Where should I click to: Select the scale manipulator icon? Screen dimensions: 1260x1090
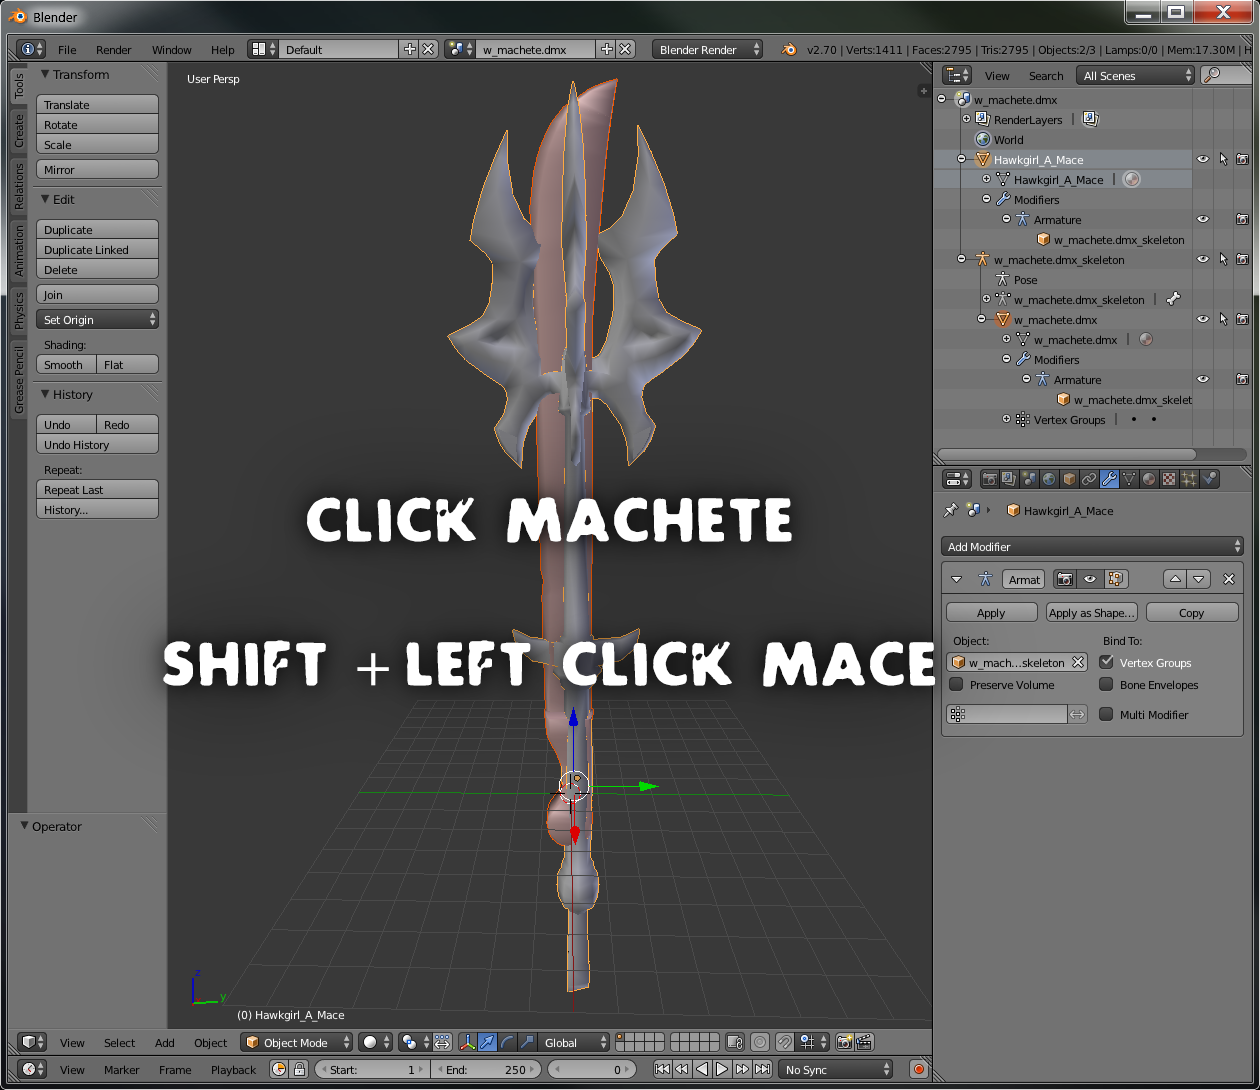point(527,1042)
